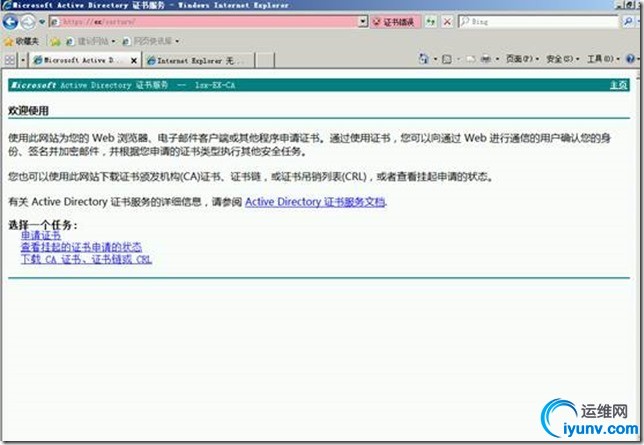Viewport: 644px width, 445px height.
Task: Expand the 网页快讯库 dropdown arrow
Action: (x=177, y=41)
